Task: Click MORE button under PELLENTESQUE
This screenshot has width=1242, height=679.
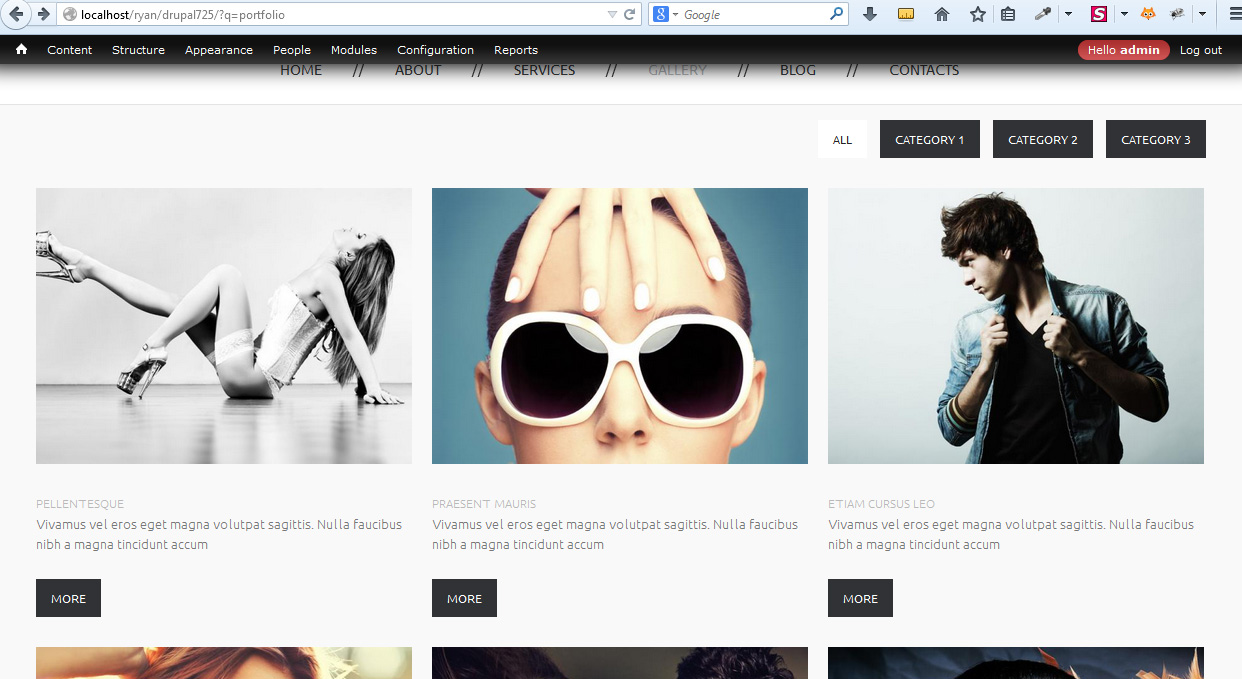Action: 68,598
